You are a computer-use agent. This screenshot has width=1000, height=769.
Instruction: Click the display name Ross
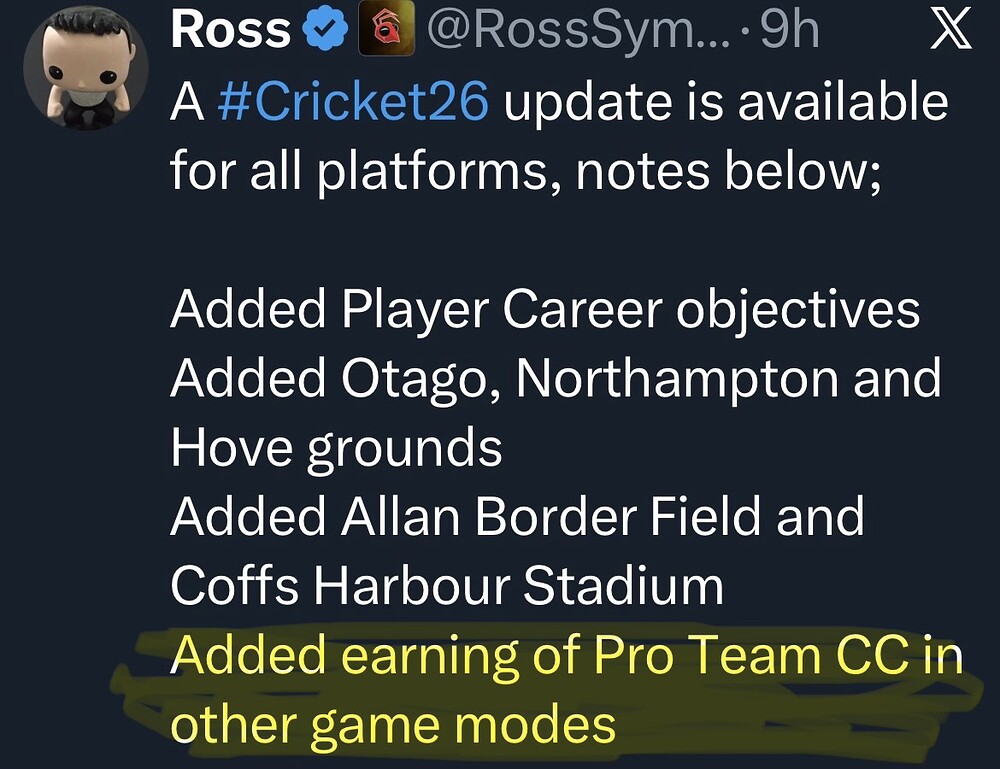tap(229, 32)
